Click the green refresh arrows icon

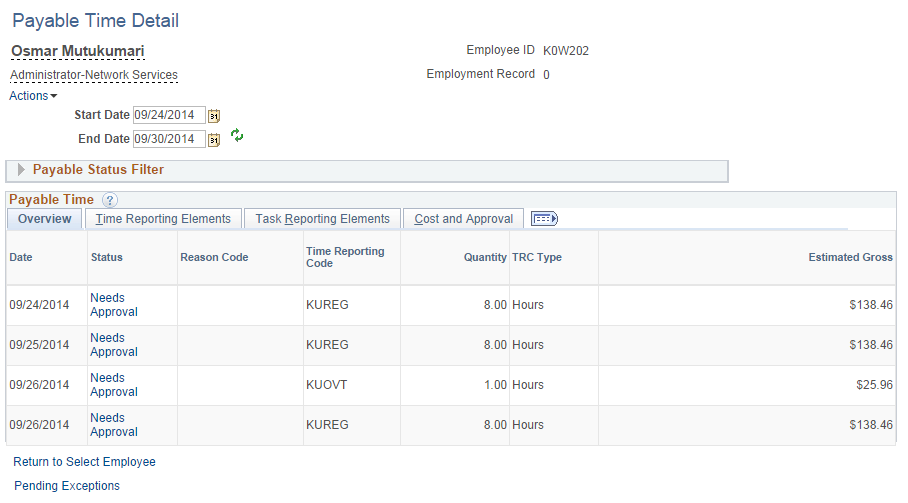click(237, 135)
